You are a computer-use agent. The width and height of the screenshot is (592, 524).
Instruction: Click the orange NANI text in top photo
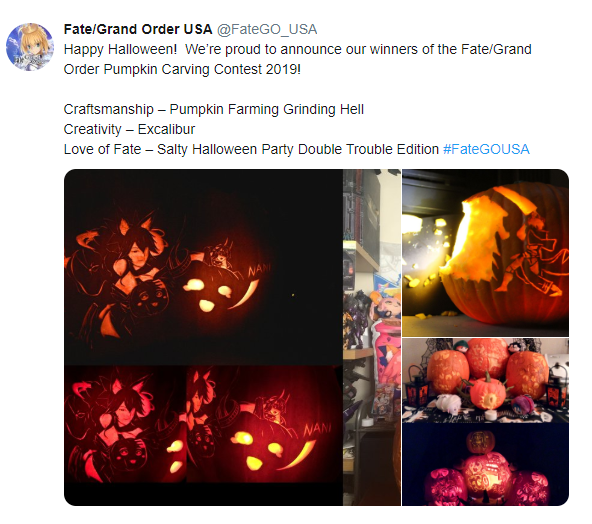(x=259, y=270)
